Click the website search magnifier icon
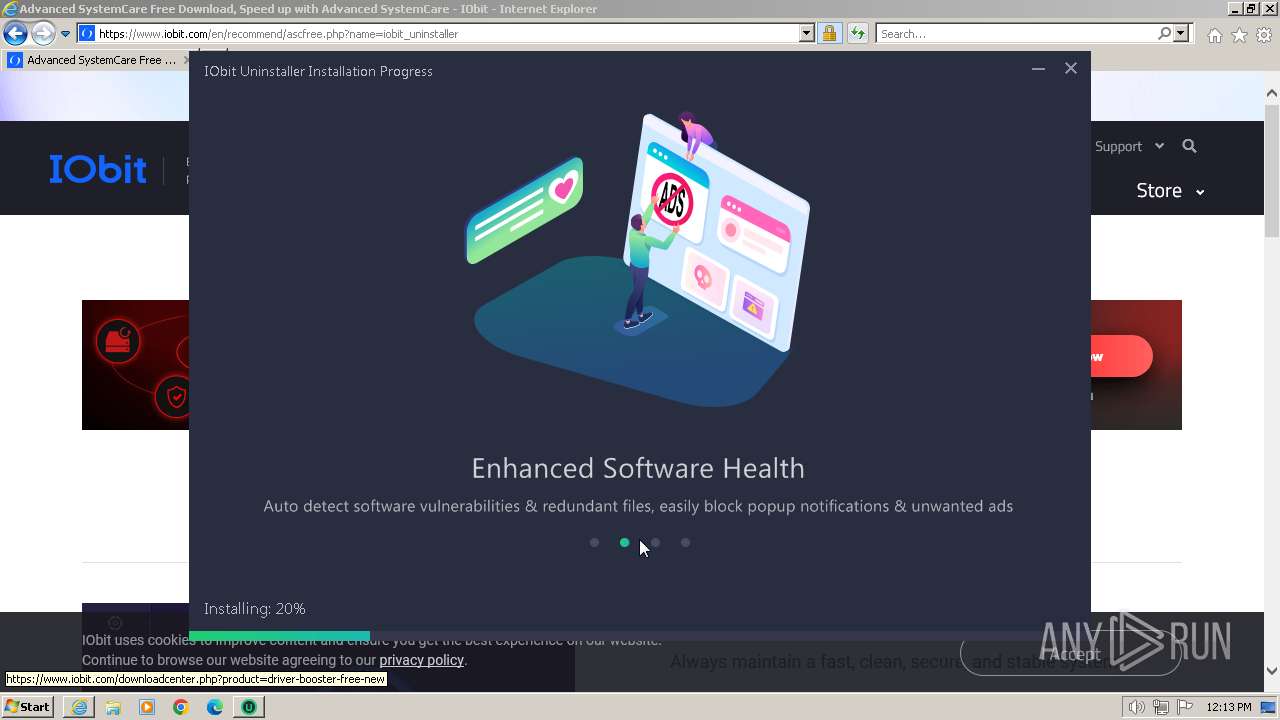The height and width of the screenshot is (720, 1280). tap(1189, 146)
